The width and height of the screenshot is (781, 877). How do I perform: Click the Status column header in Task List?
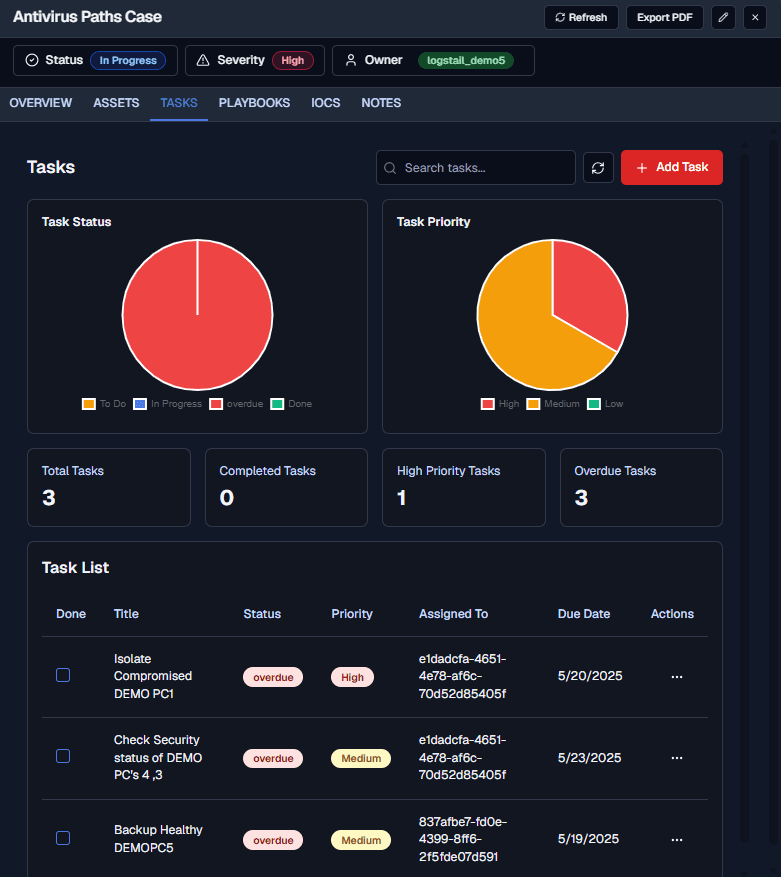click(x=262, y=614)
